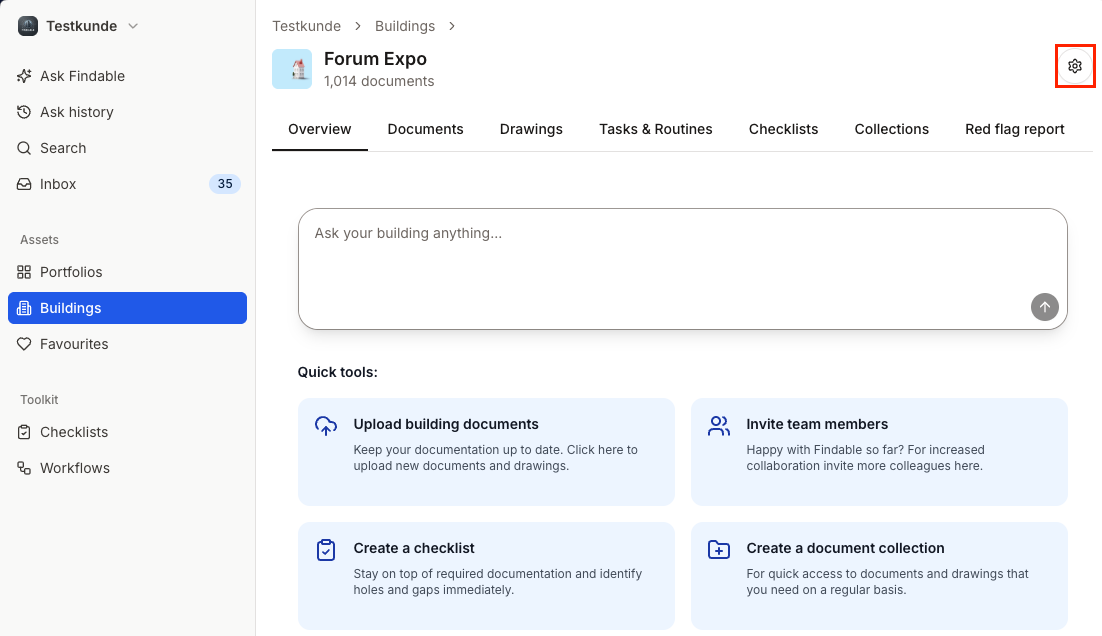The image size is (1102, 636).
Task: Open Invite team members card
Action: tap(879, 452)
